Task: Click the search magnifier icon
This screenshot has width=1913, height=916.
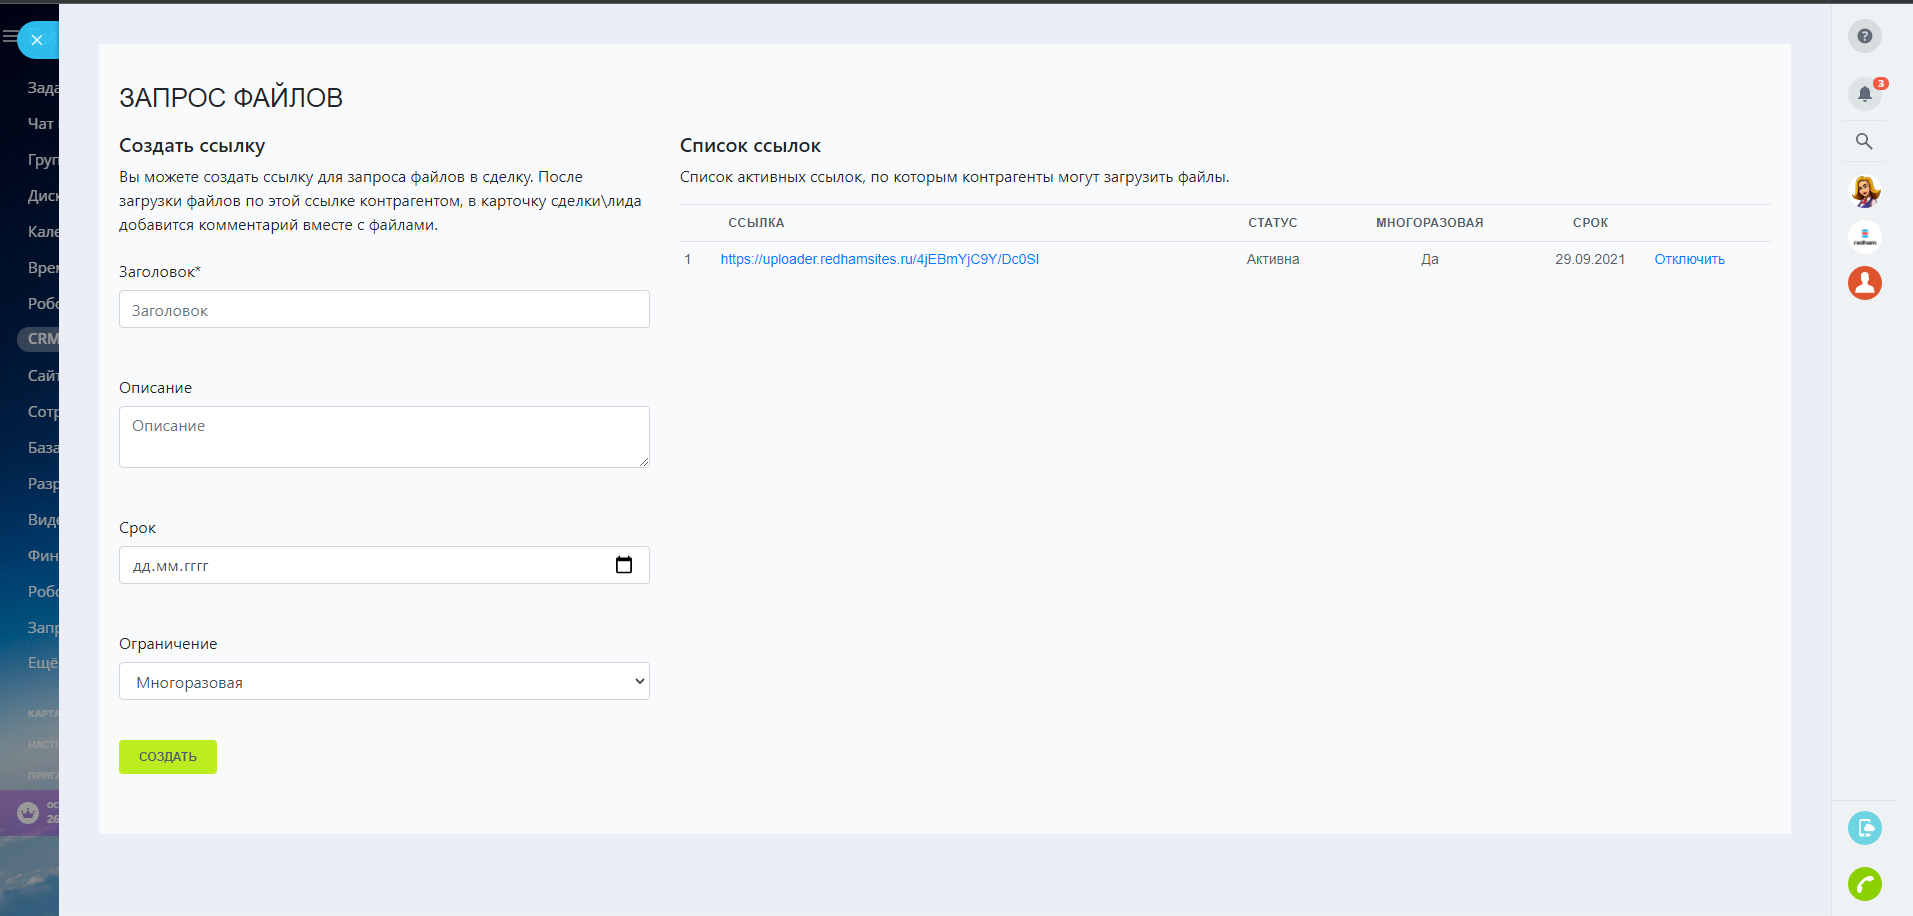Action: (x=1864, y=141)
